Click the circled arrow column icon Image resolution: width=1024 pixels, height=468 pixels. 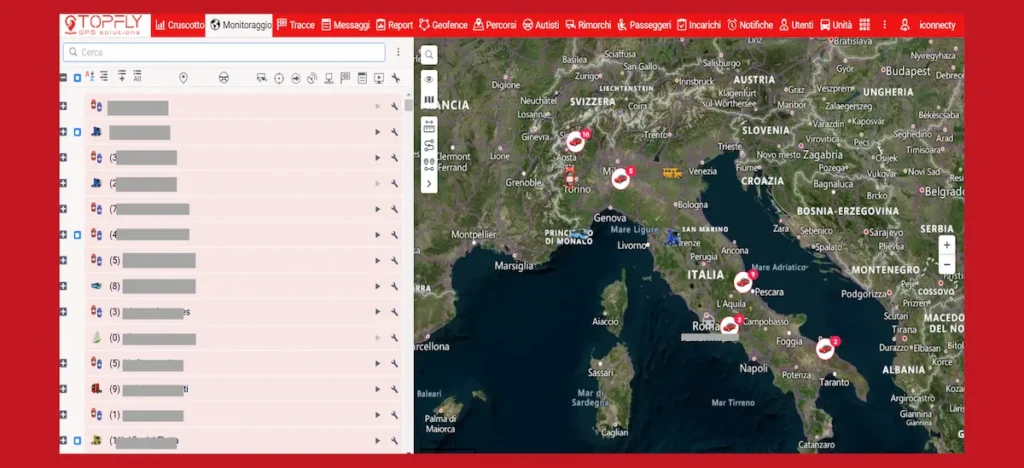296,78
